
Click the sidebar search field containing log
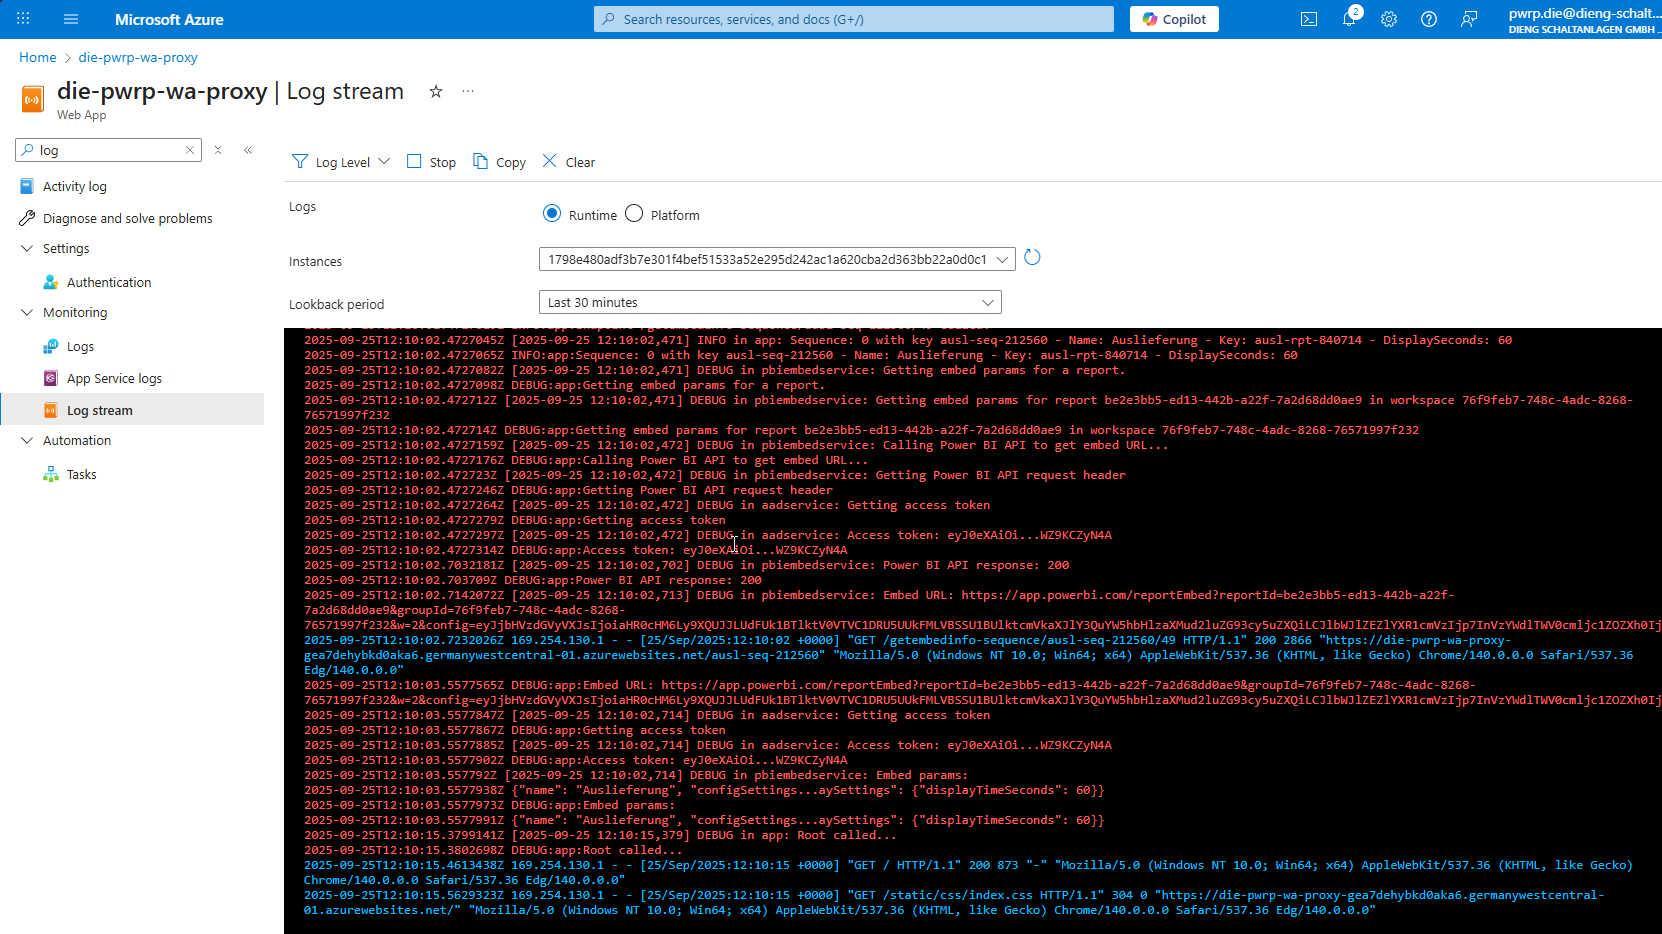pyautogui.click(x=108, y=150)
